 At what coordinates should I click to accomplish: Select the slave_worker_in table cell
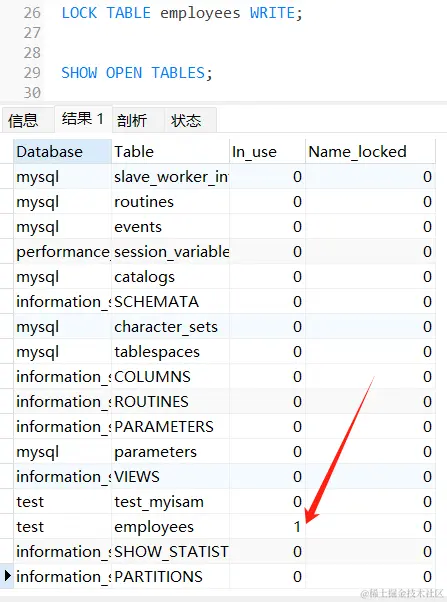point(171,177)
